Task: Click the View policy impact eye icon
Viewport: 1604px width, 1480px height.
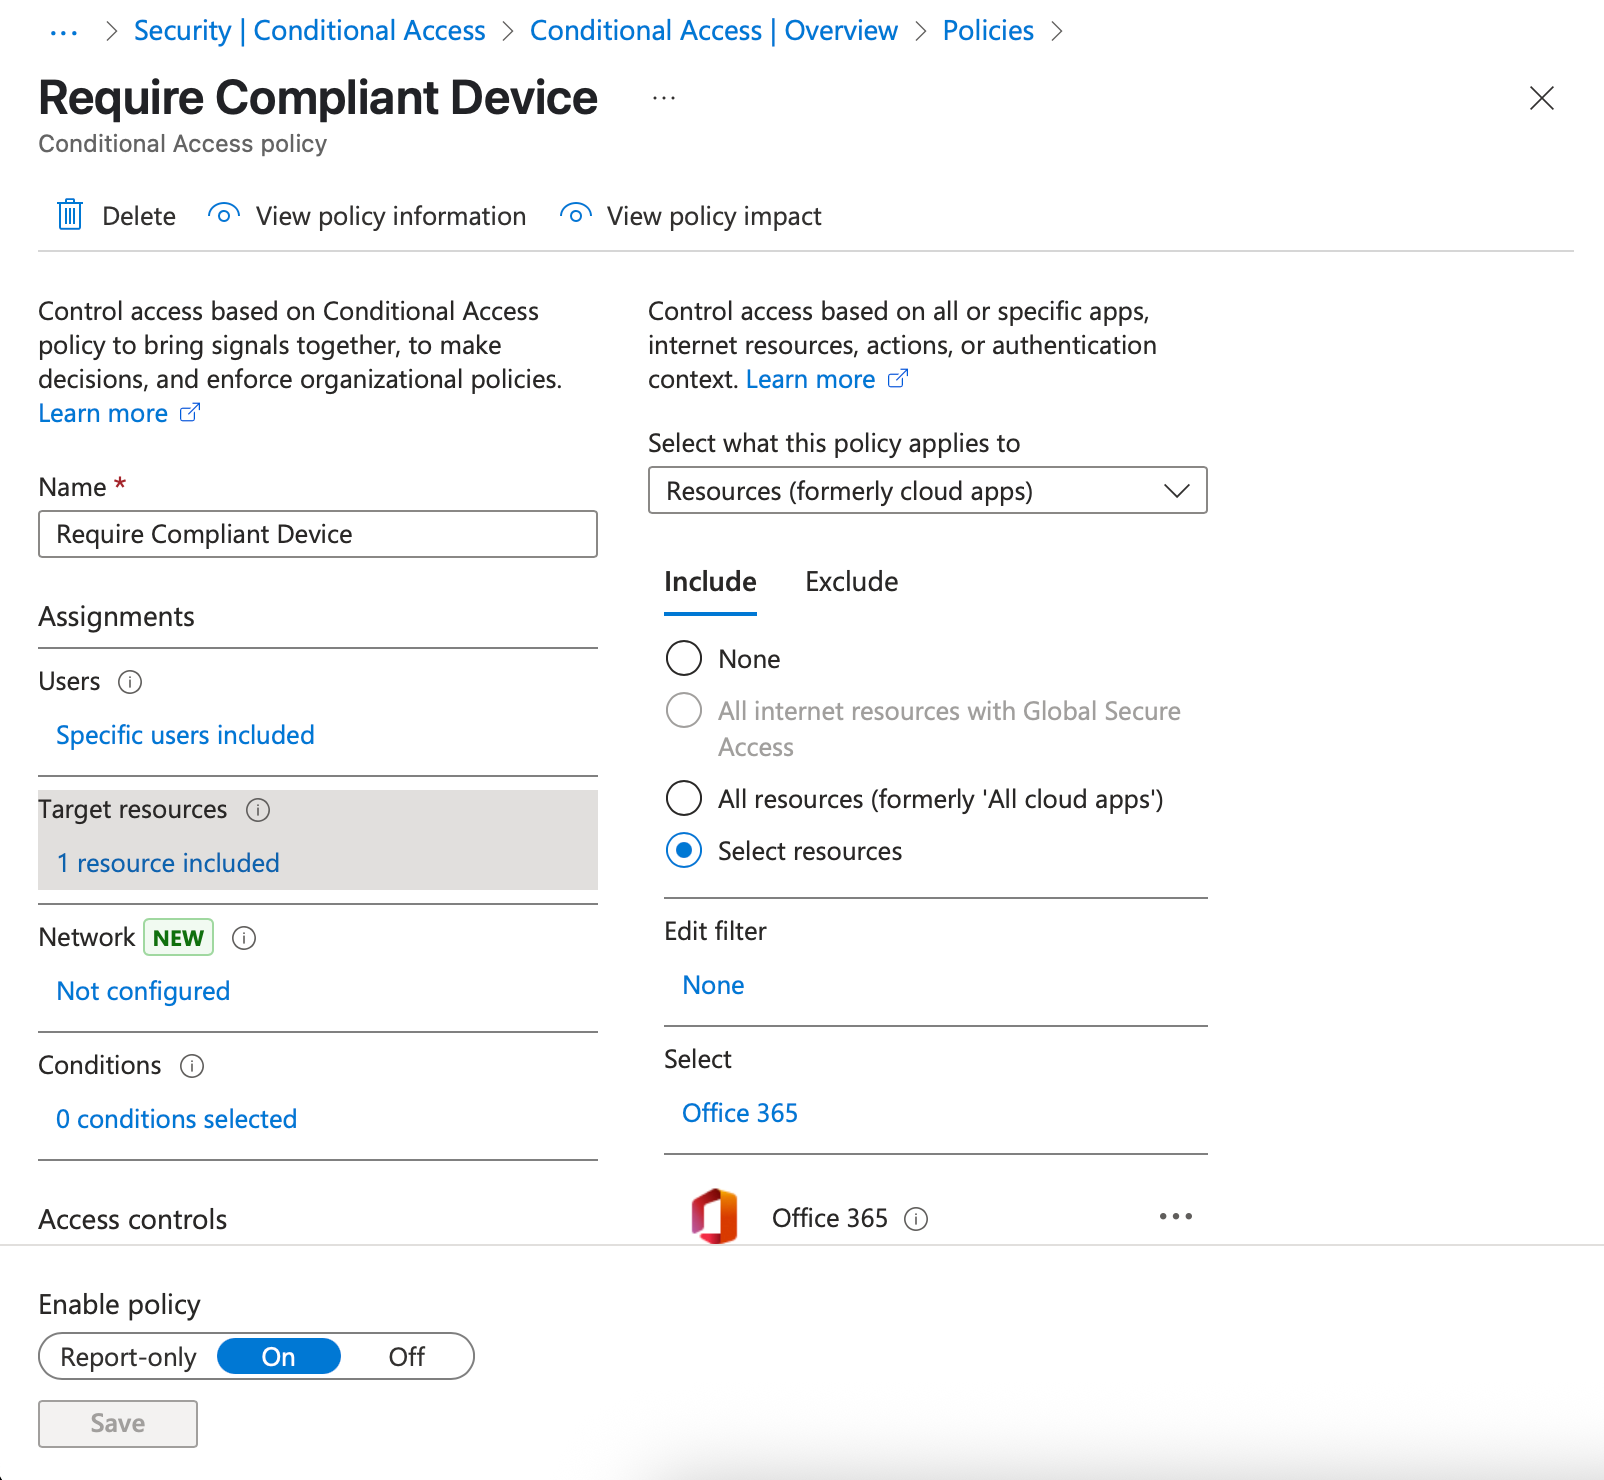Action: click(x=575, y=215)
